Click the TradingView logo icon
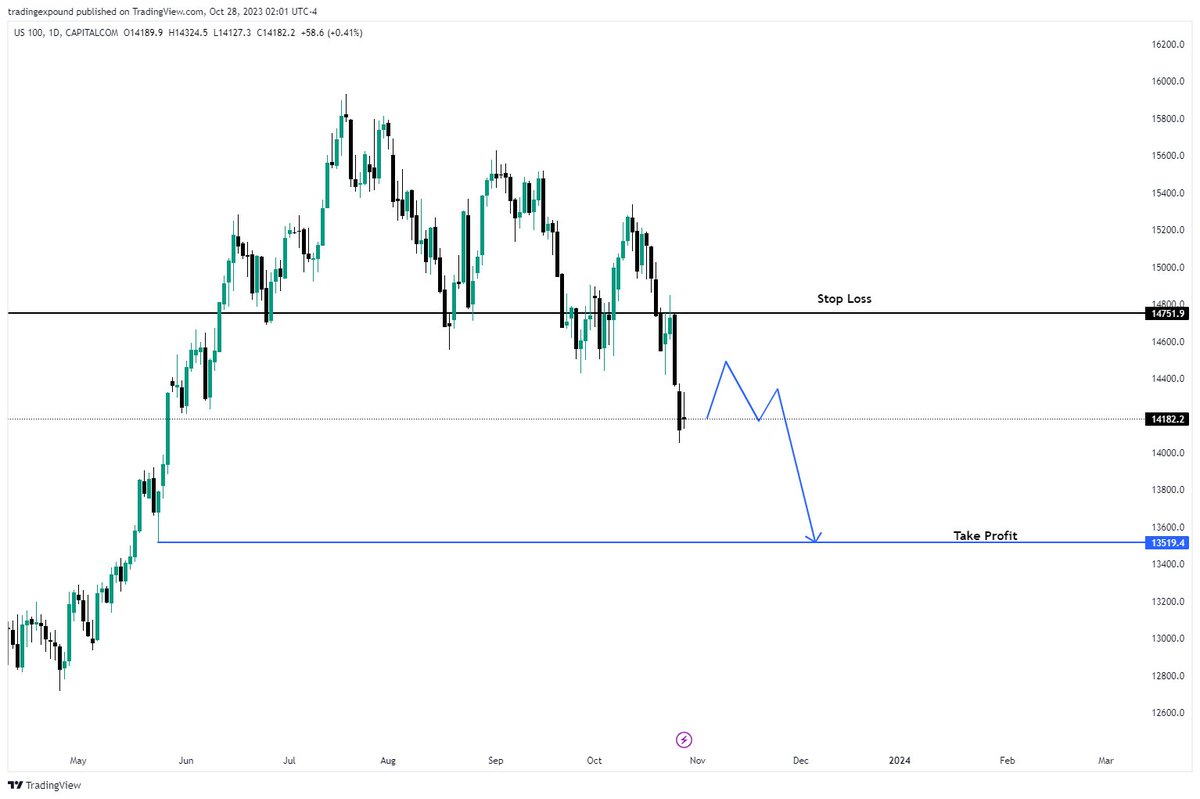 [x=13, y=785]
